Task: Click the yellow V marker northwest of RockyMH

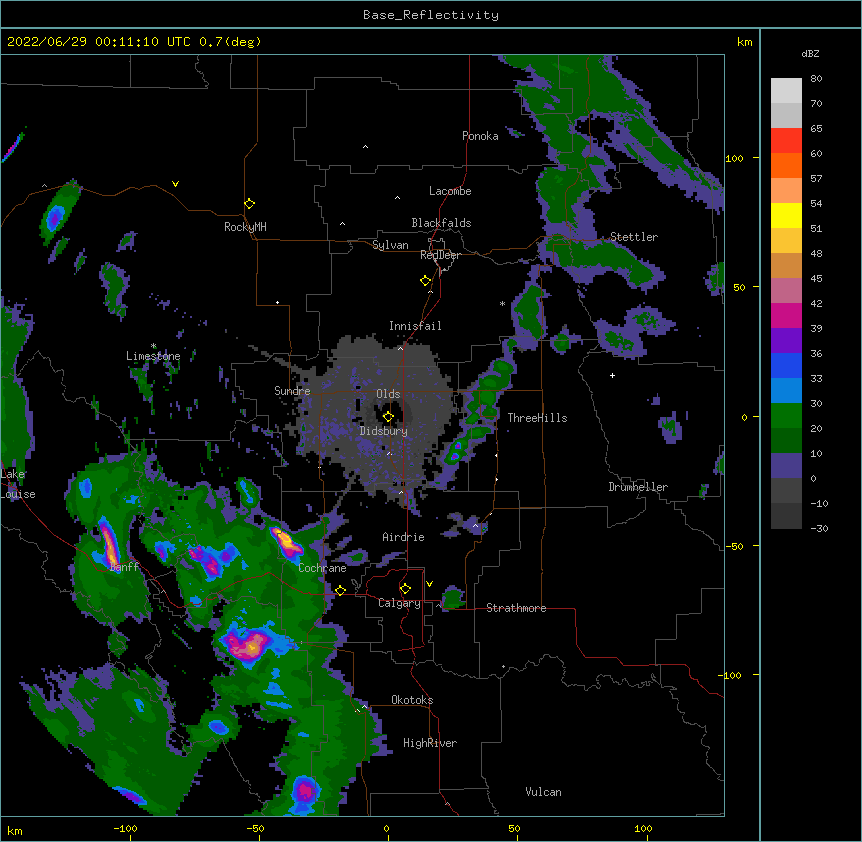Action: coord(175,184)
